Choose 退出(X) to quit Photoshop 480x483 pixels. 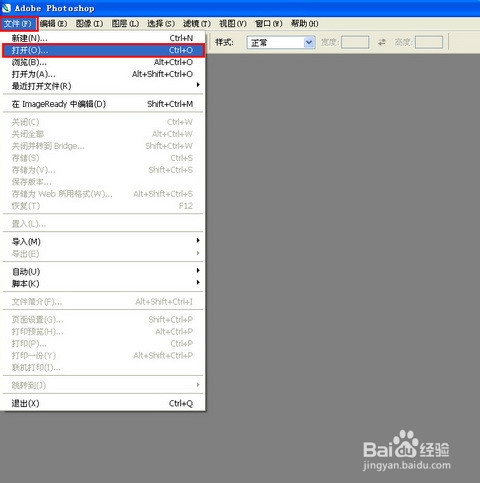[x=103, y=403]
